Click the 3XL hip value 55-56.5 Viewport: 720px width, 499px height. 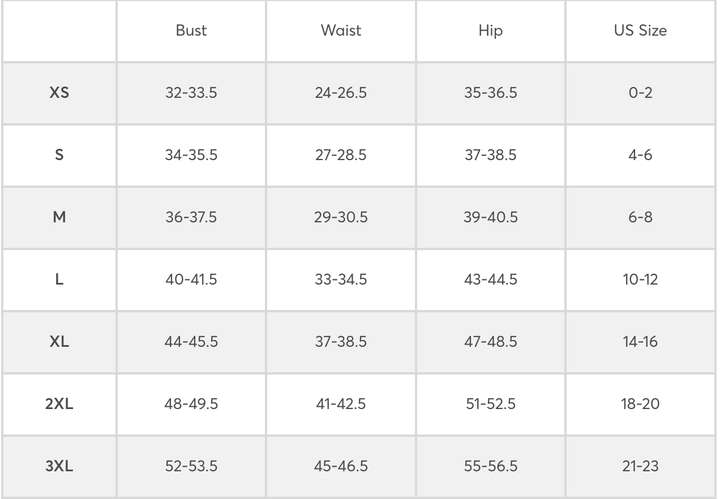coord(490,466)
